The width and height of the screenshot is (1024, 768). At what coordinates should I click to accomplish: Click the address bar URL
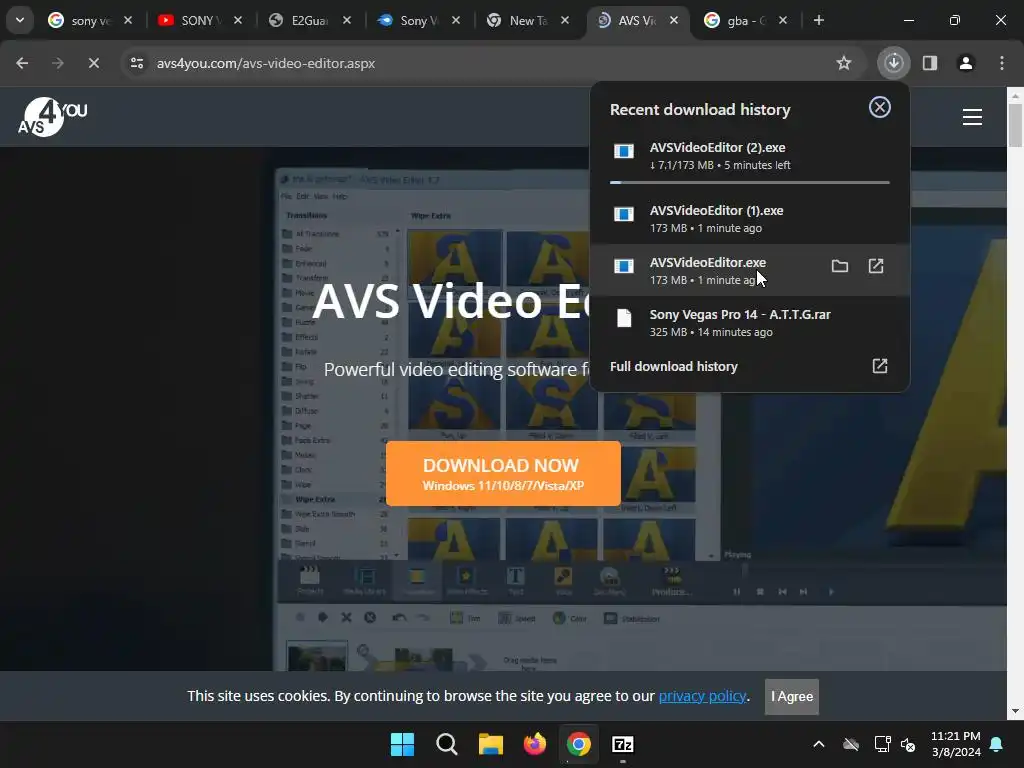pyautogui.click(x=266, y=63)
